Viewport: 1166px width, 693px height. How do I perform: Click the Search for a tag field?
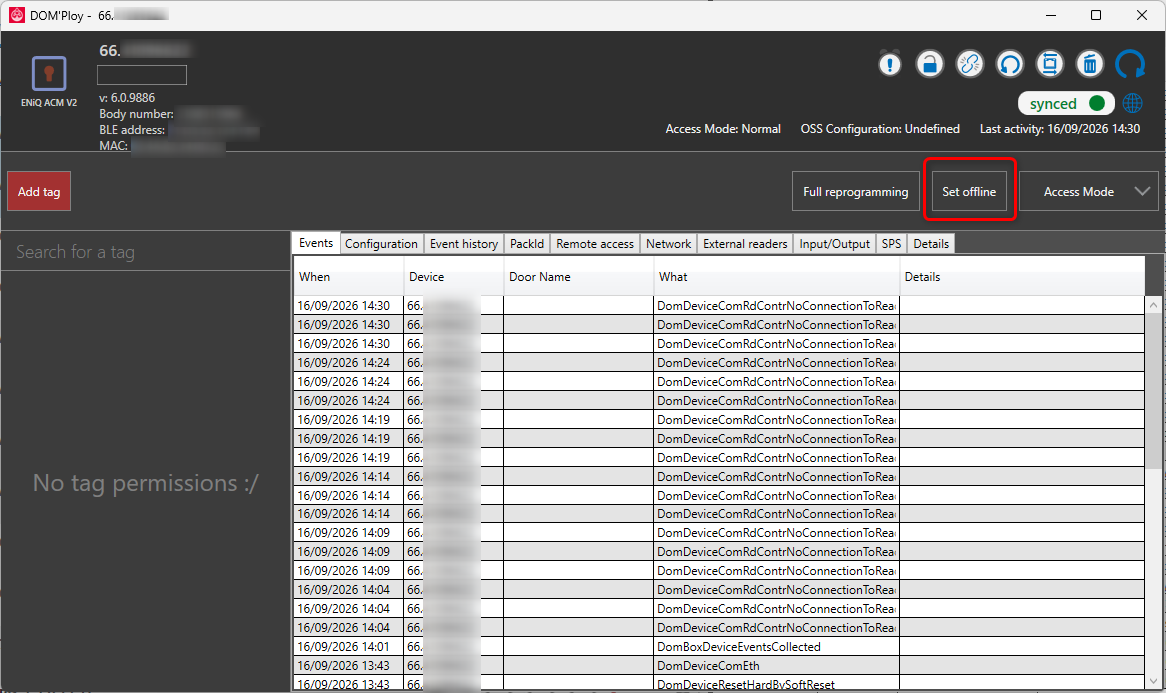tap(146, 252)
